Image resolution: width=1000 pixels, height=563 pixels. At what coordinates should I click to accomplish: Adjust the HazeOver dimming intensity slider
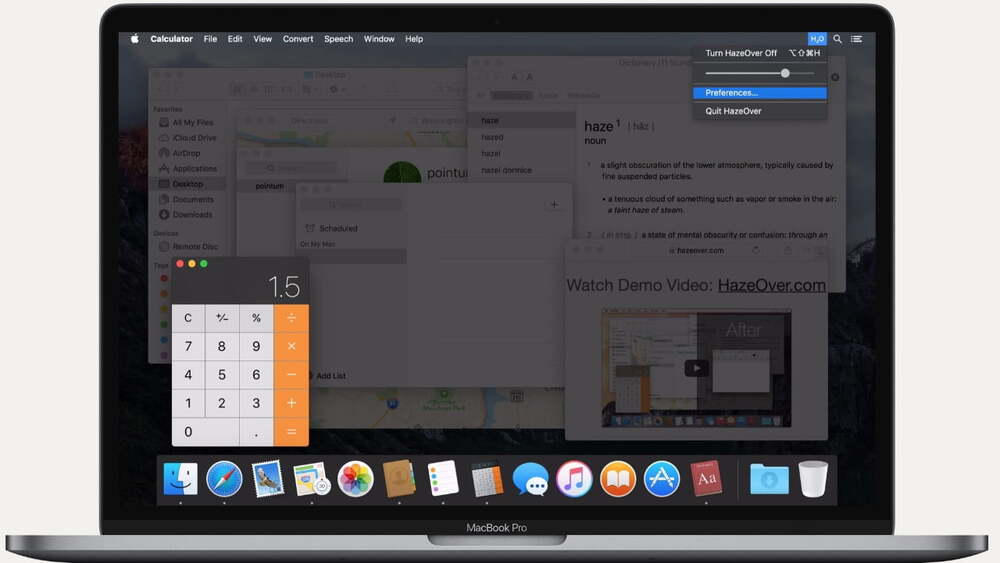pos(785,73)
